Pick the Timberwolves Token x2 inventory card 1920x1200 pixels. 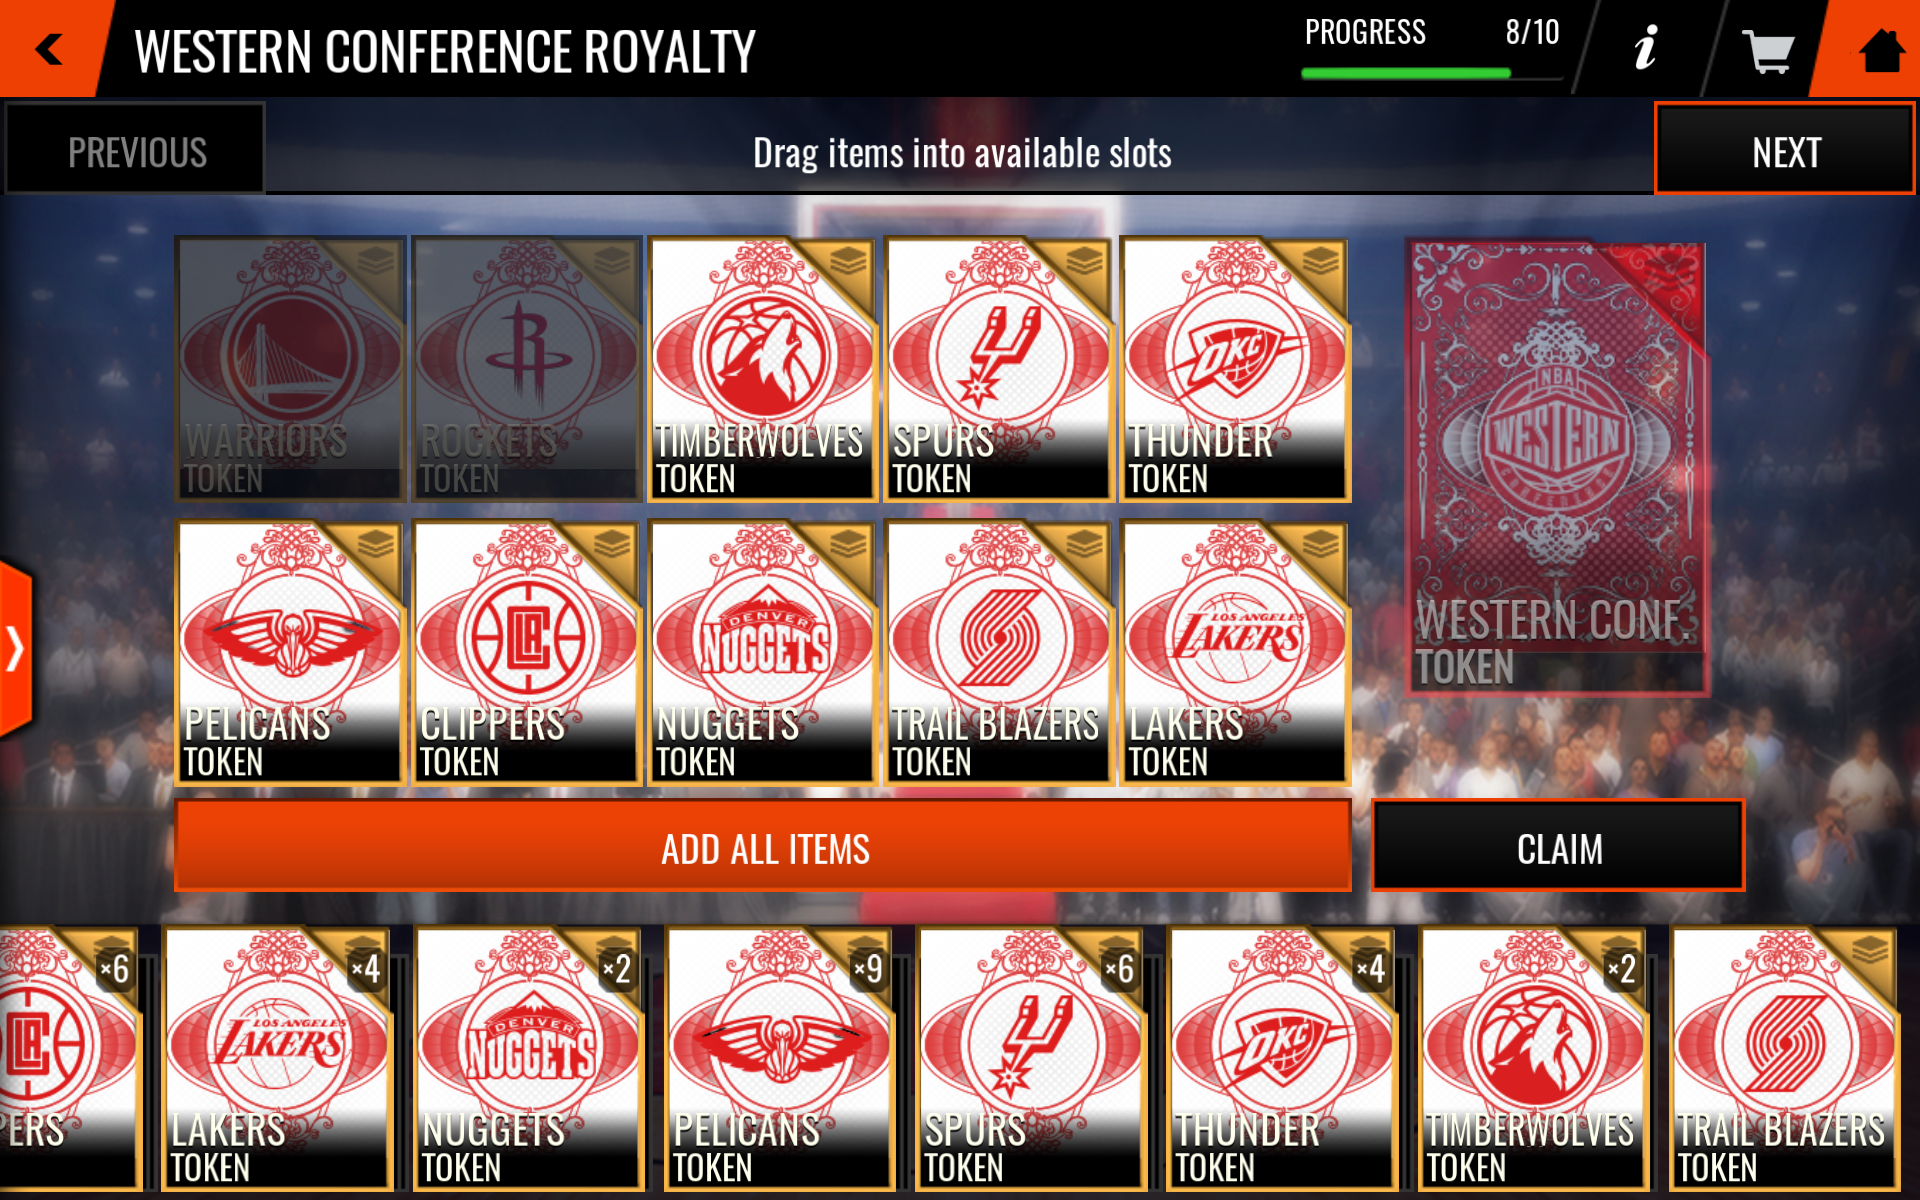point(1533,1058)
